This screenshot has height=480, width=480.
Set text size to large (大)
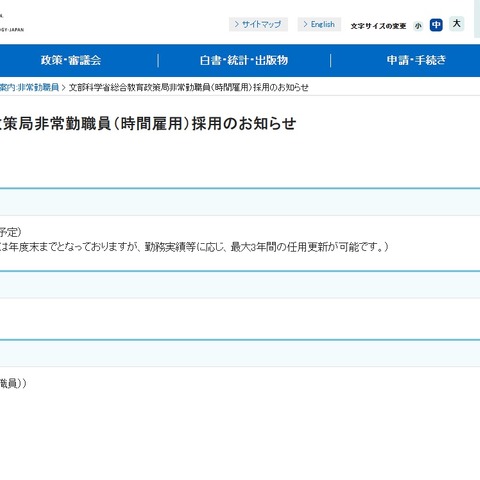456,24
